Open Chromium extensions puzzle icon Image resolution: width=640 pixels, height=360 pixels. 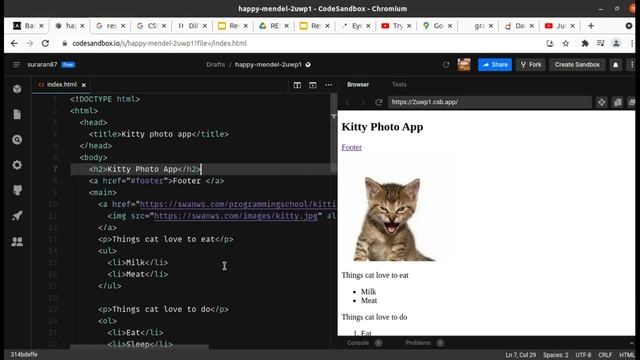click(x=585, y=43)
